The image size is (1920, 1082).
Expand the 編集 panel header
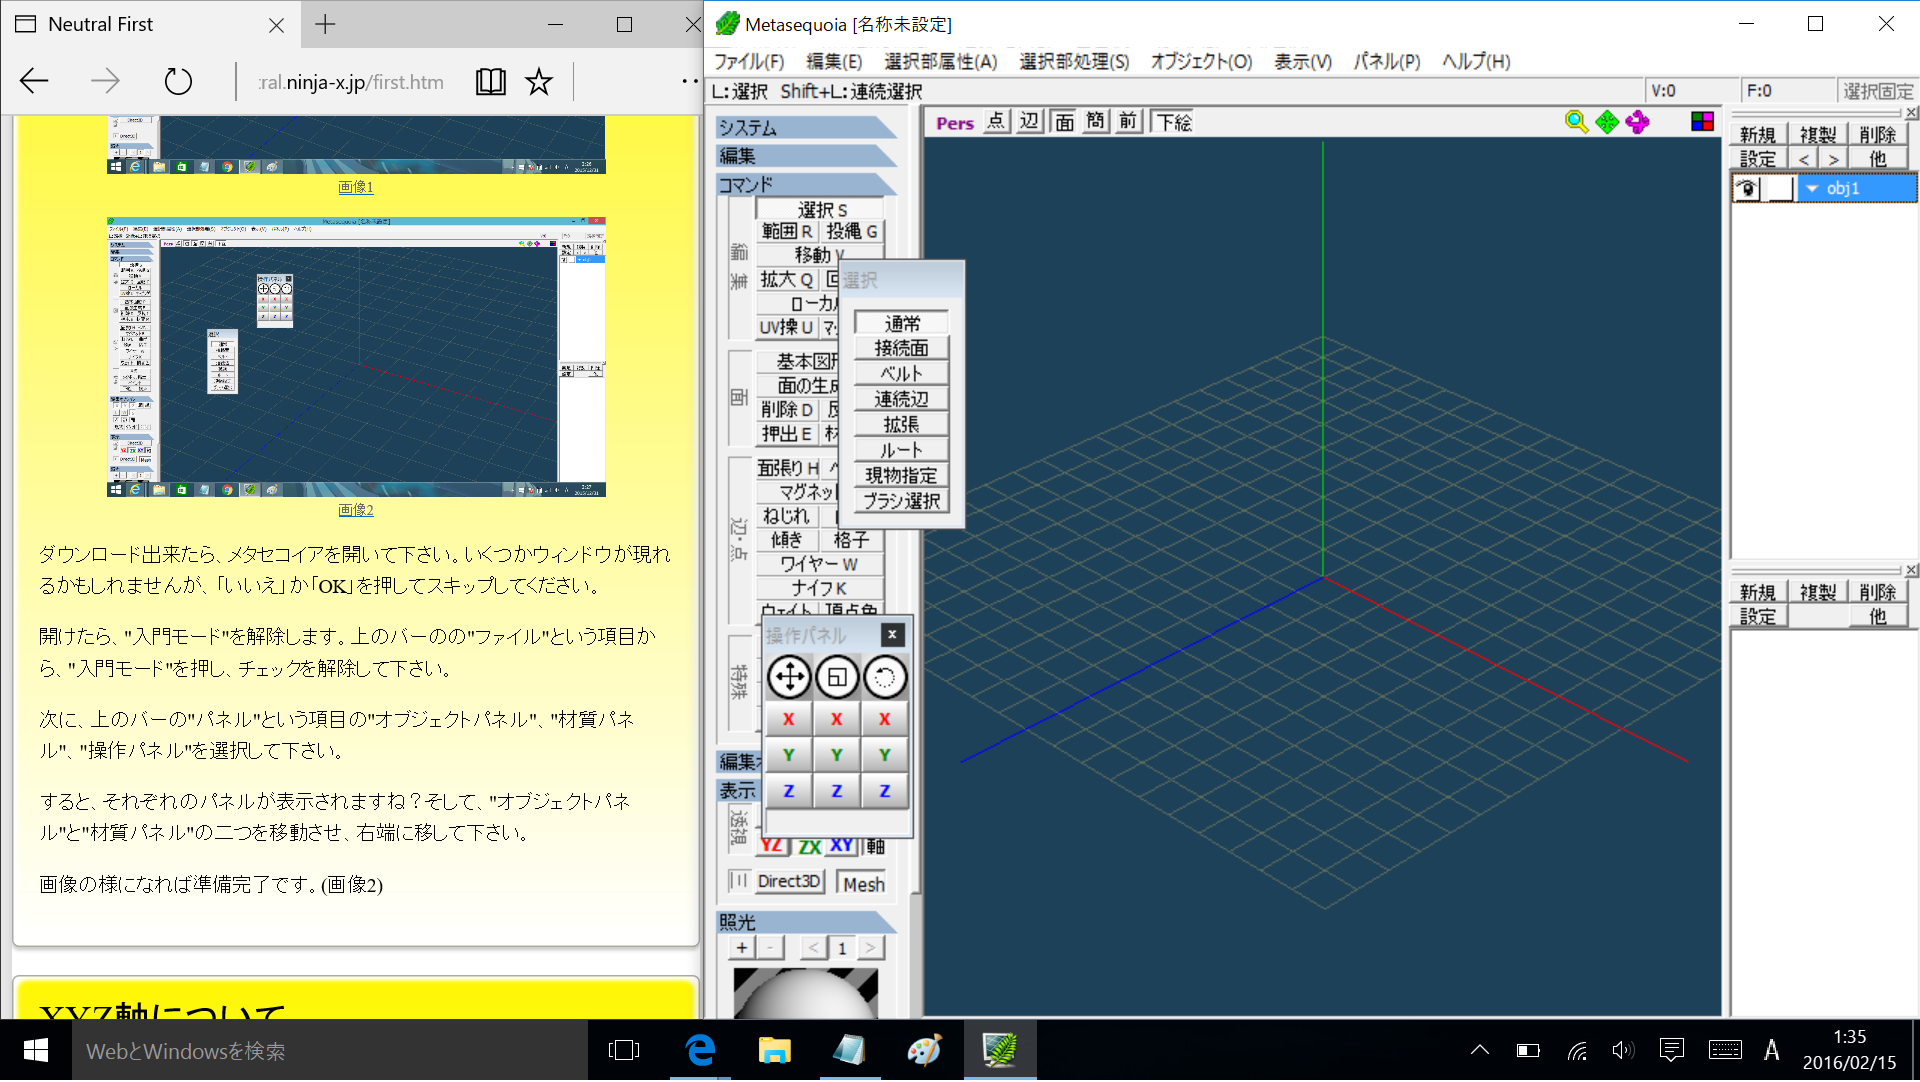click(805, 156)
